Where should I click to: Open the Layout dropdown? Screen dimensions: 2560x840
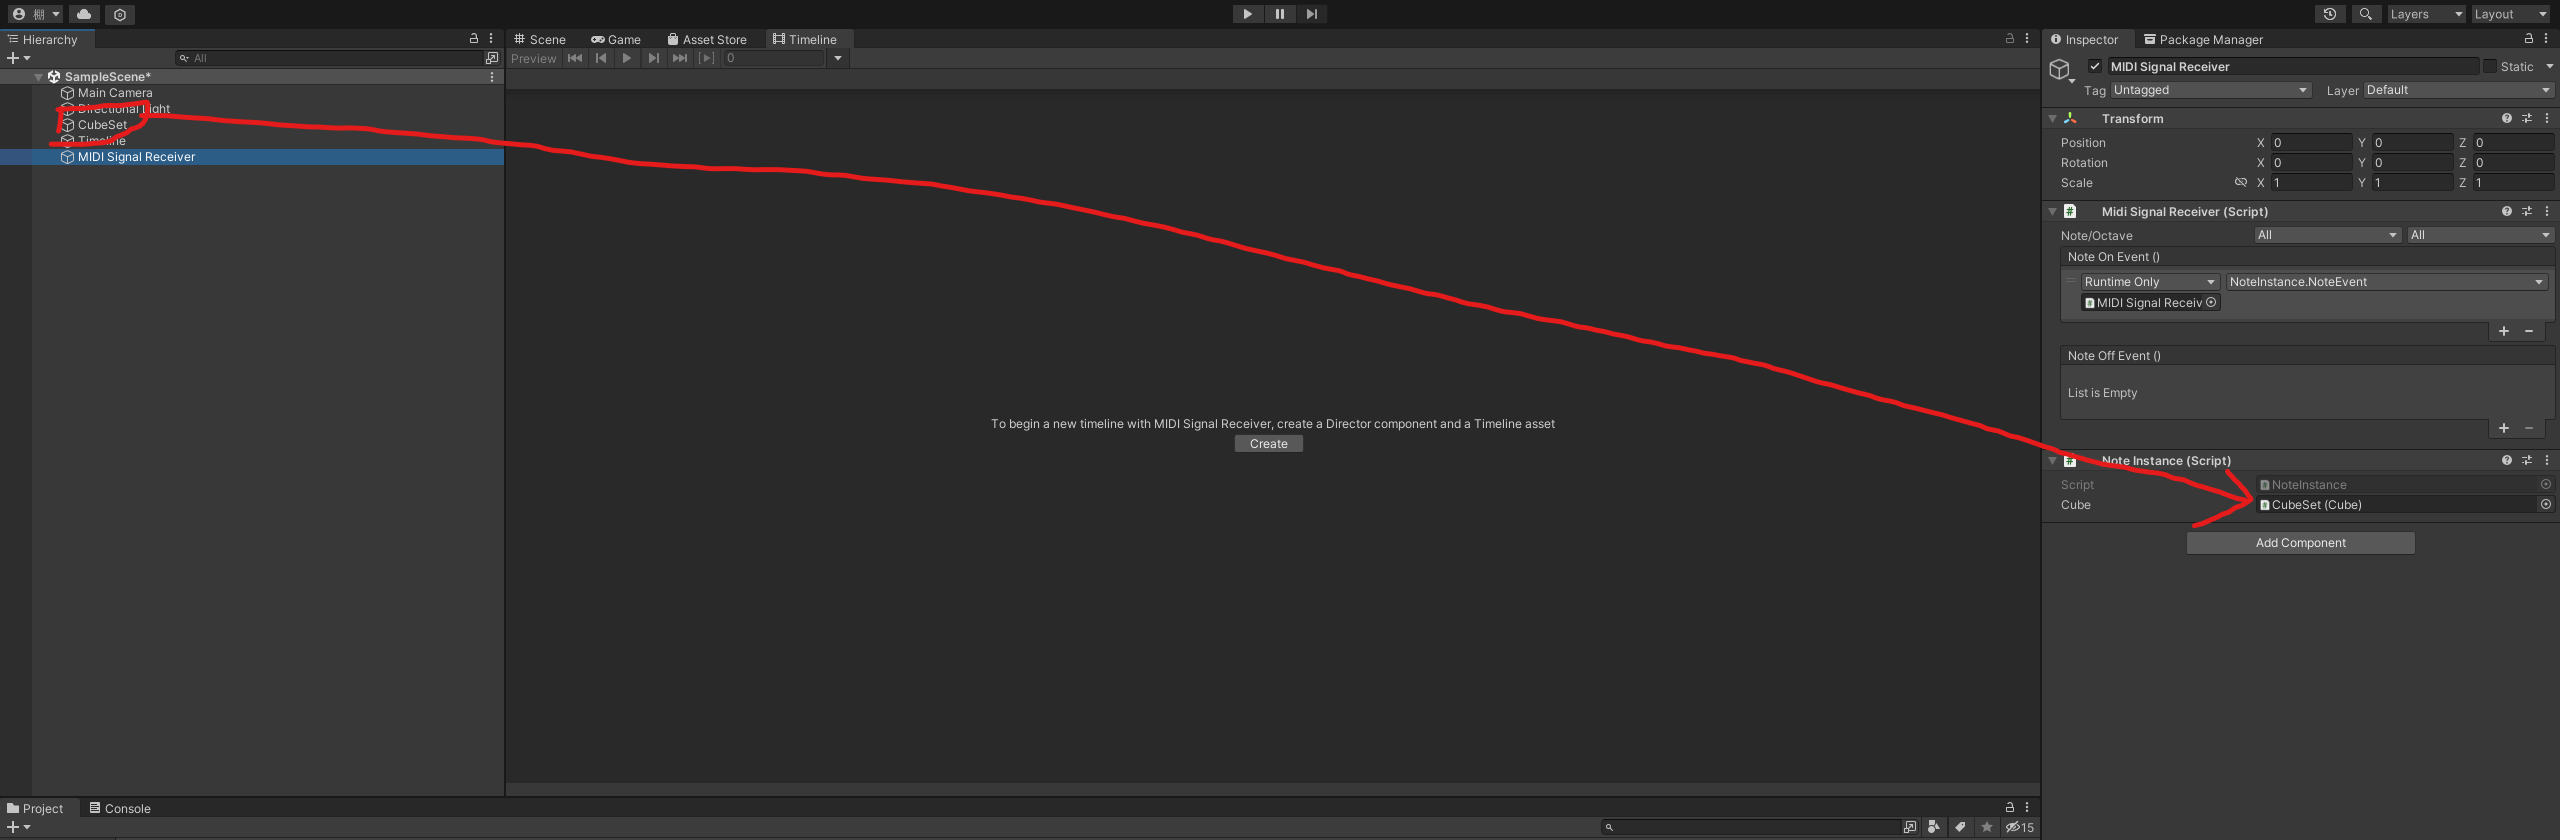[2510, 14]
